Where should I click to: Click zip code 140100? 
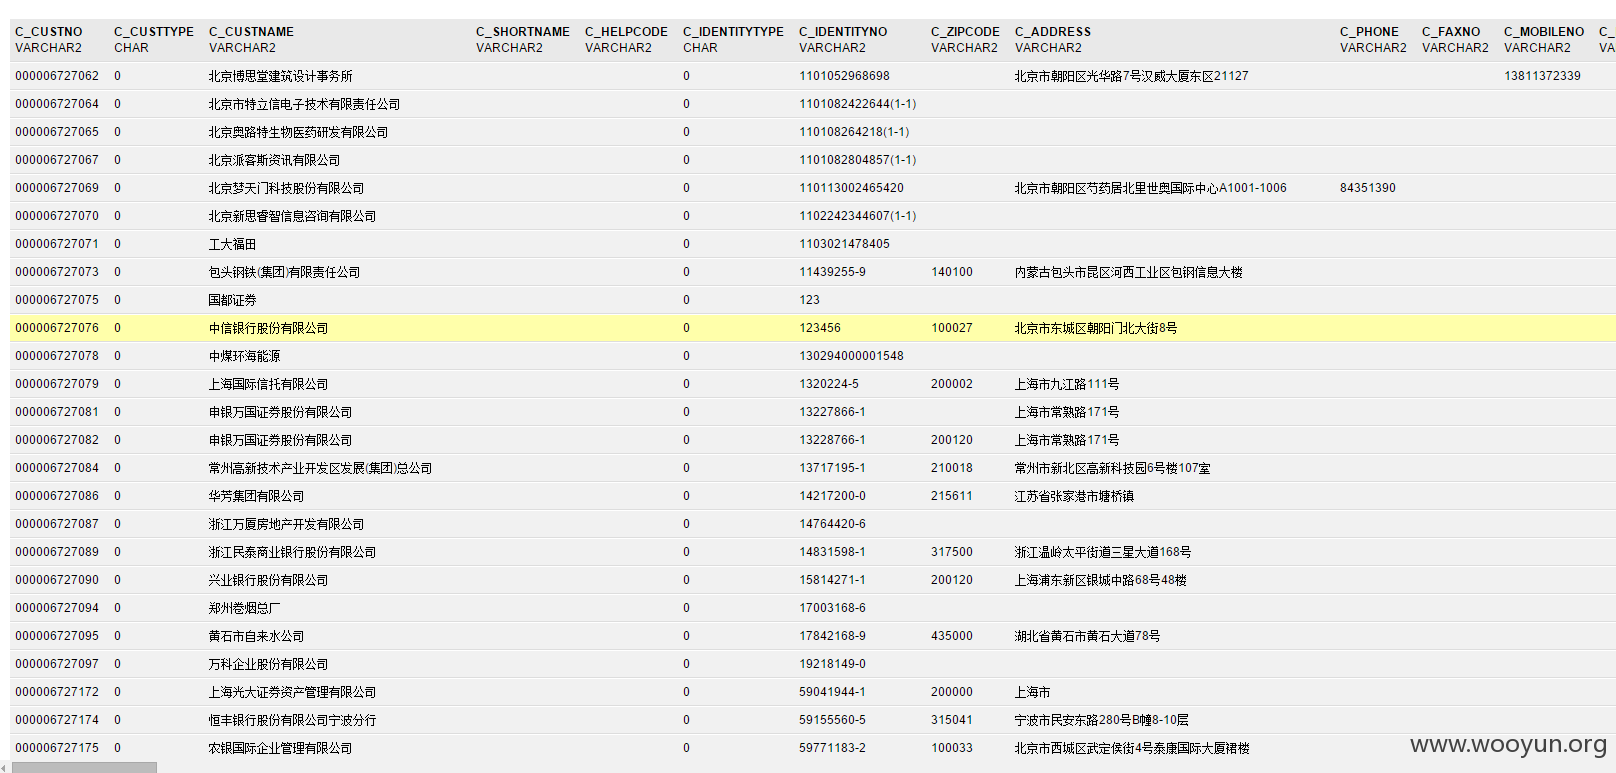(x=951, y=272)
